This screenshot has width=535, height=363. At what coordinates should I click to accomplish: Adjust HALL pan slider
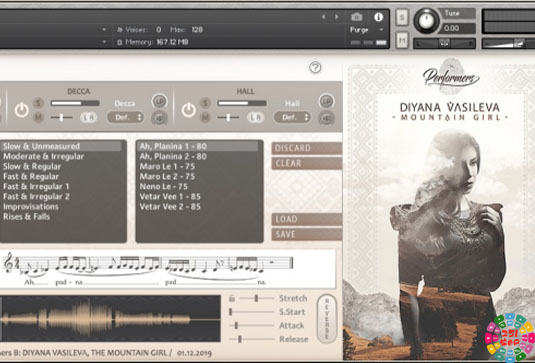(x=228, y=117)
